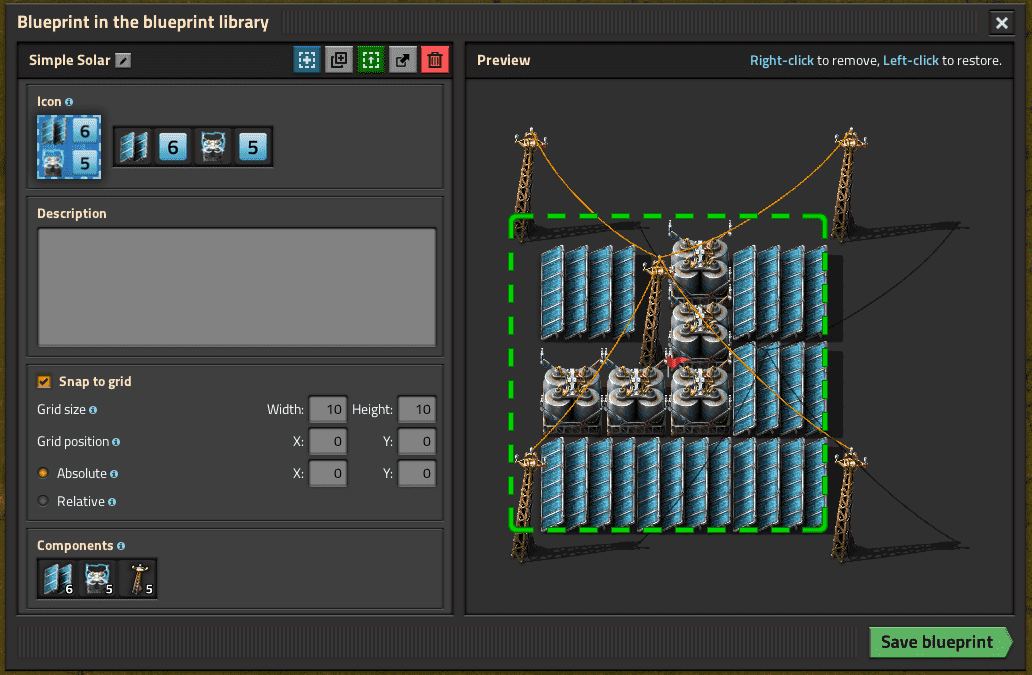The image size is (1032, 675).
Task: Close the blueprint library window
Action: coord(1002,23)
